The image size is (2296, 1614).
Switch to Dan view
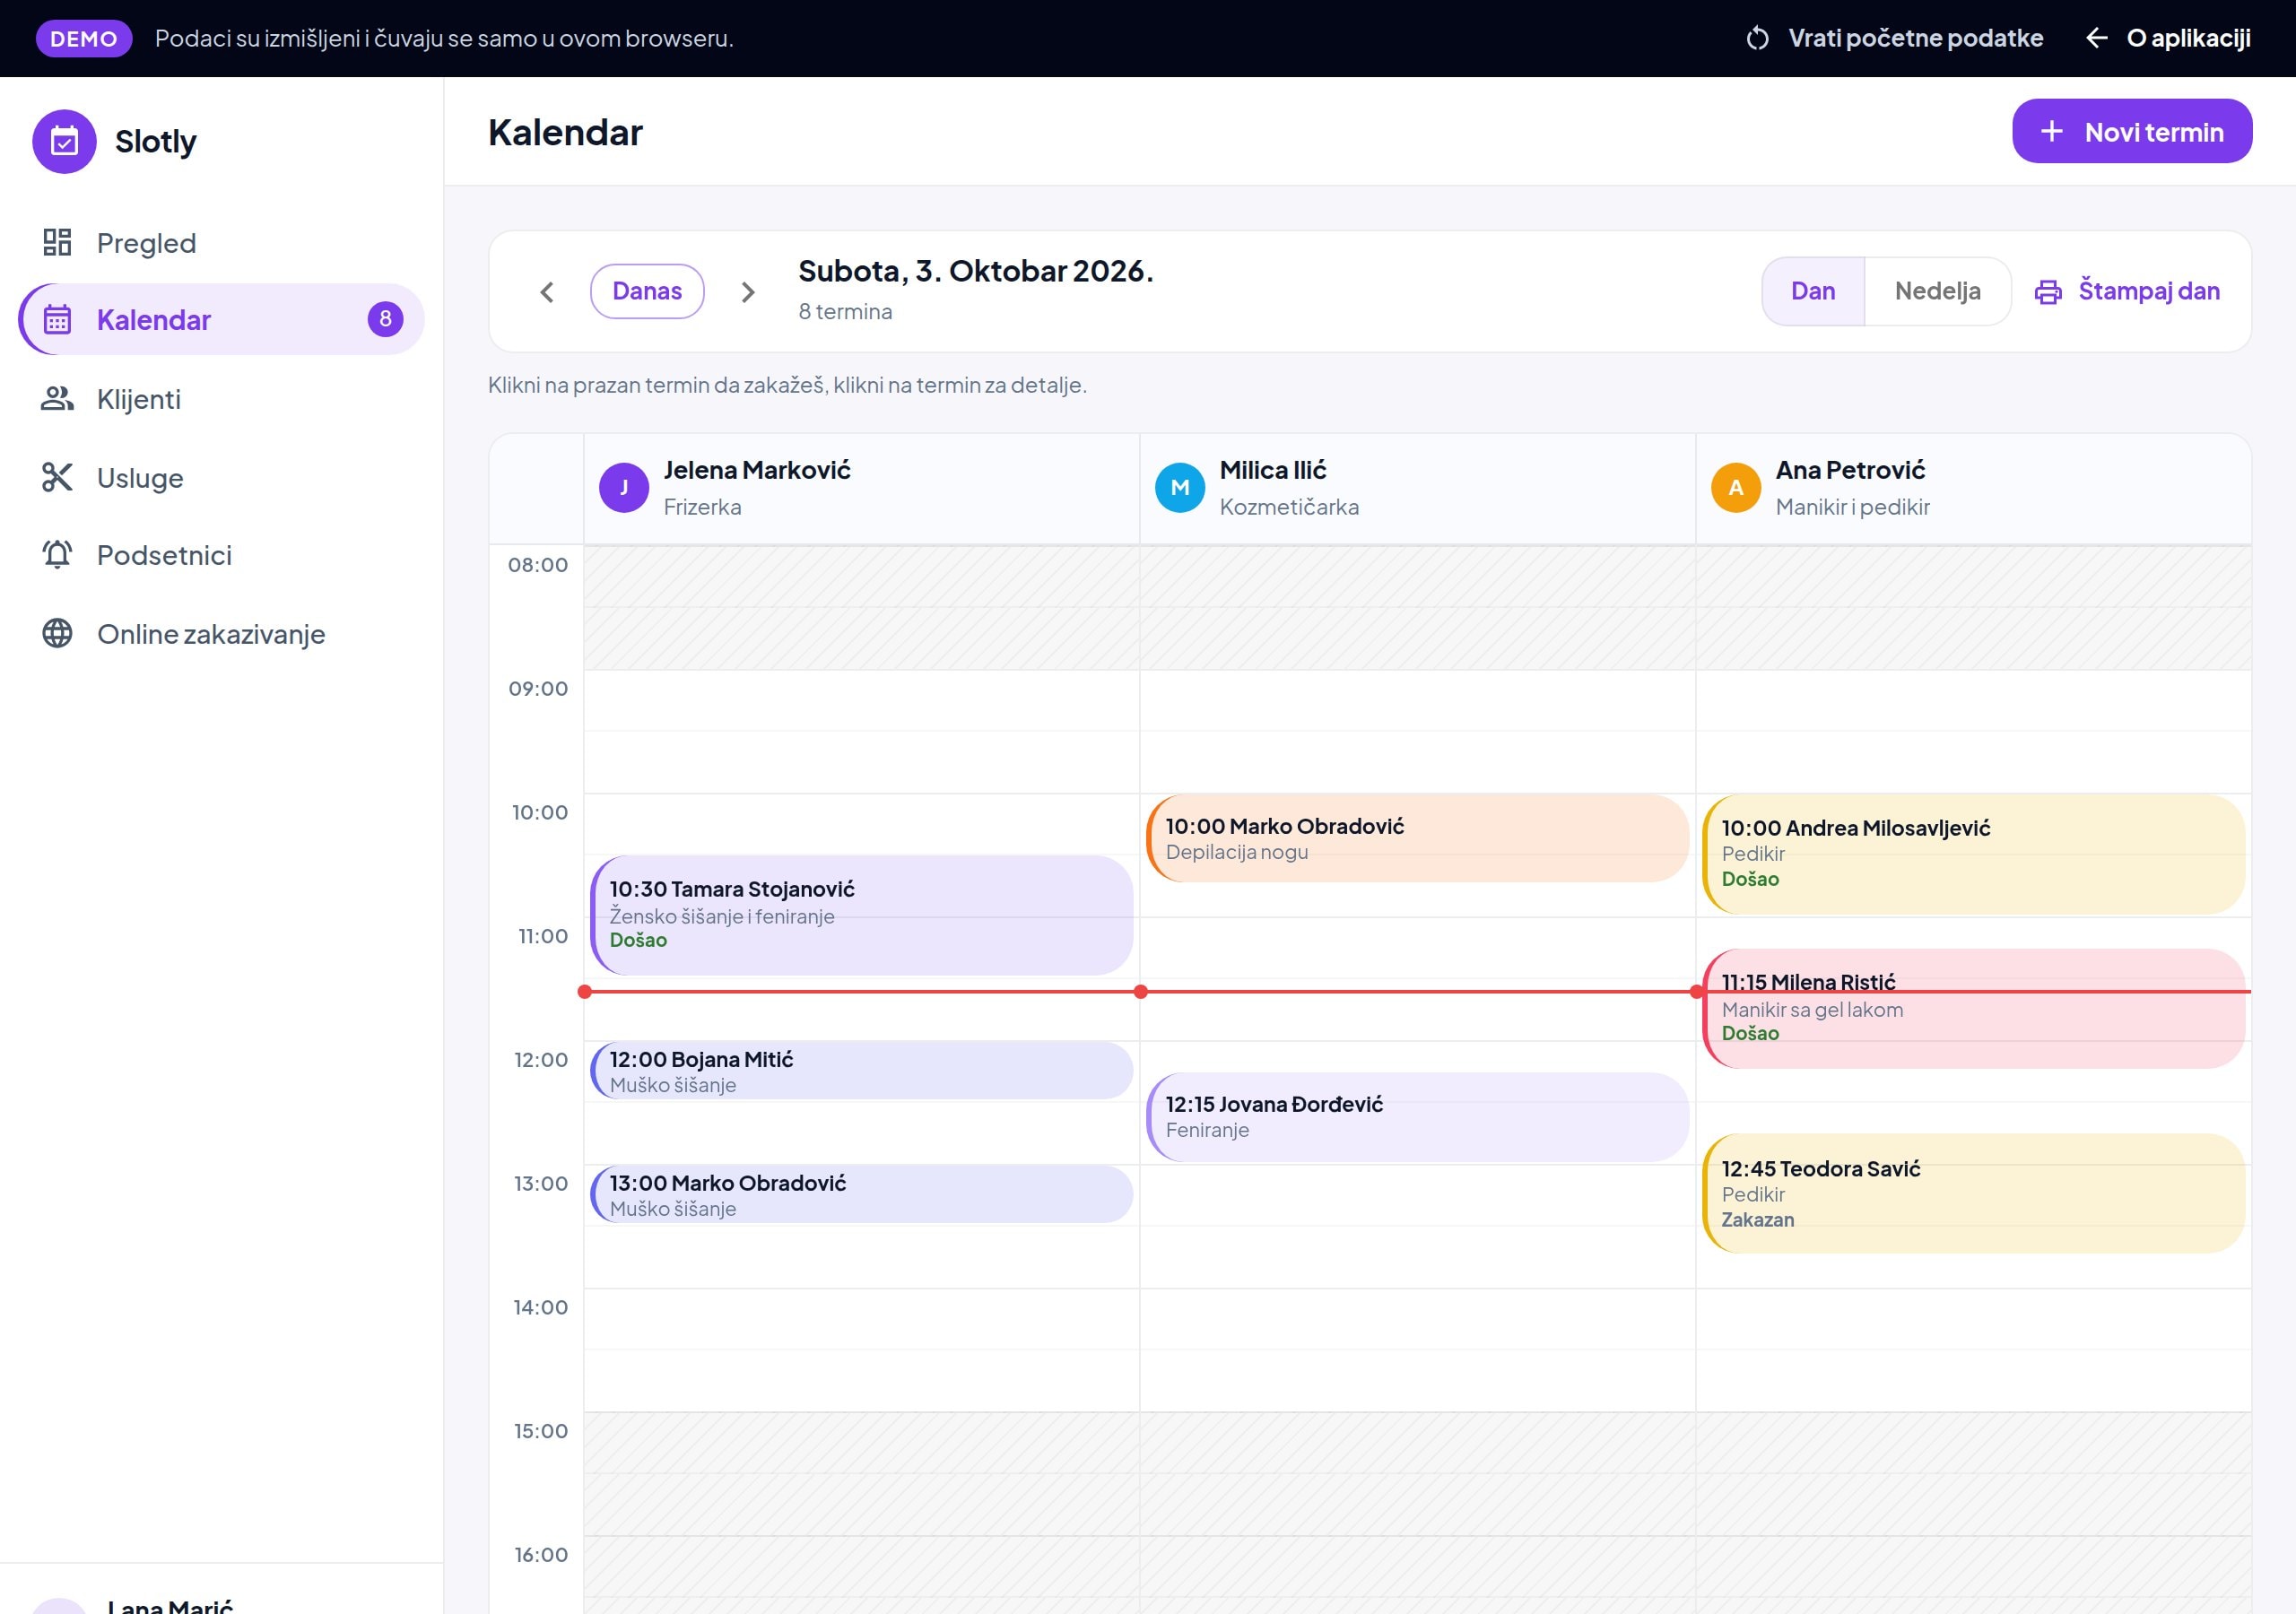(x=1813, y=291)
